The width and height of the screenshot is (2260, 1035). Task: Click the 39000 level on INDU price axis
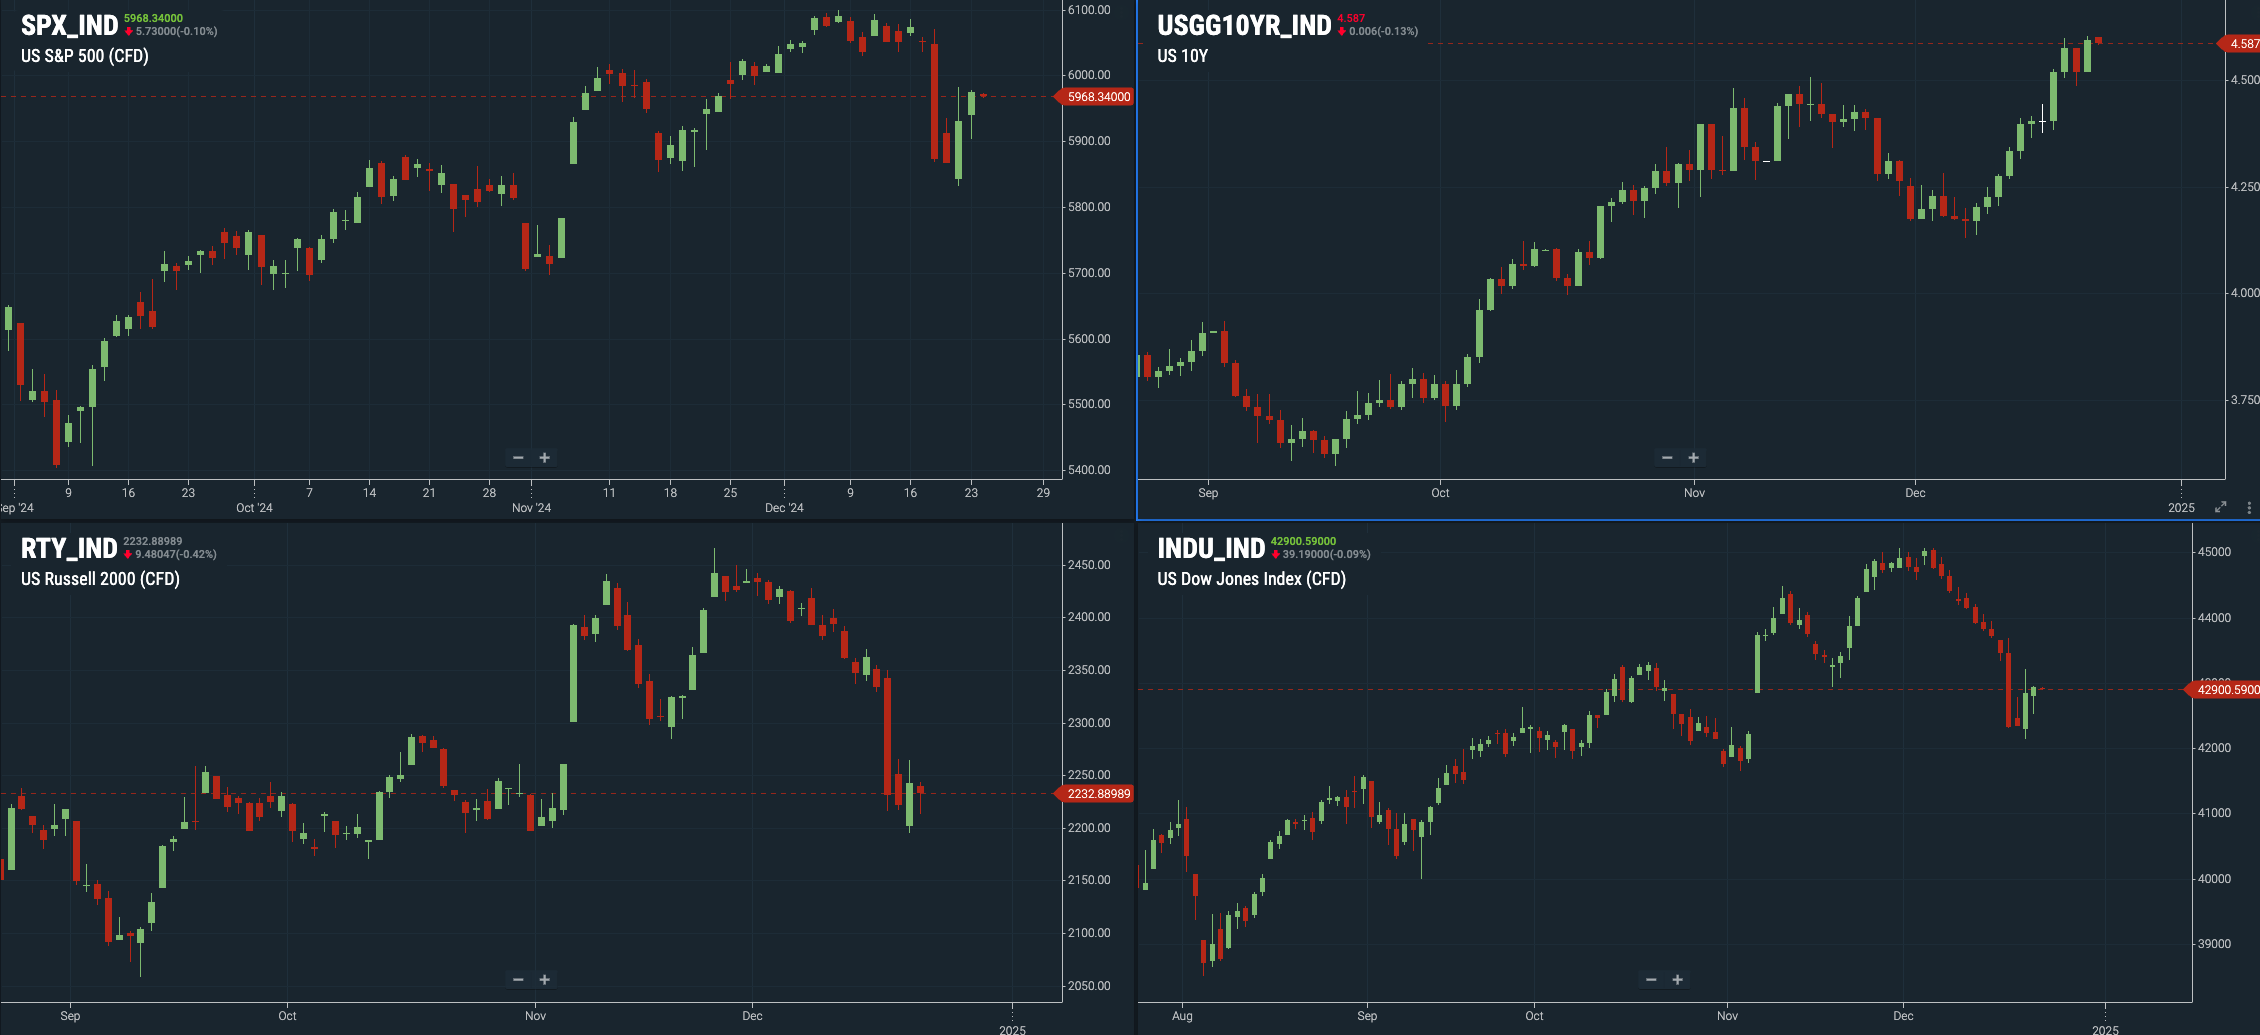(x=2214, y=944)
